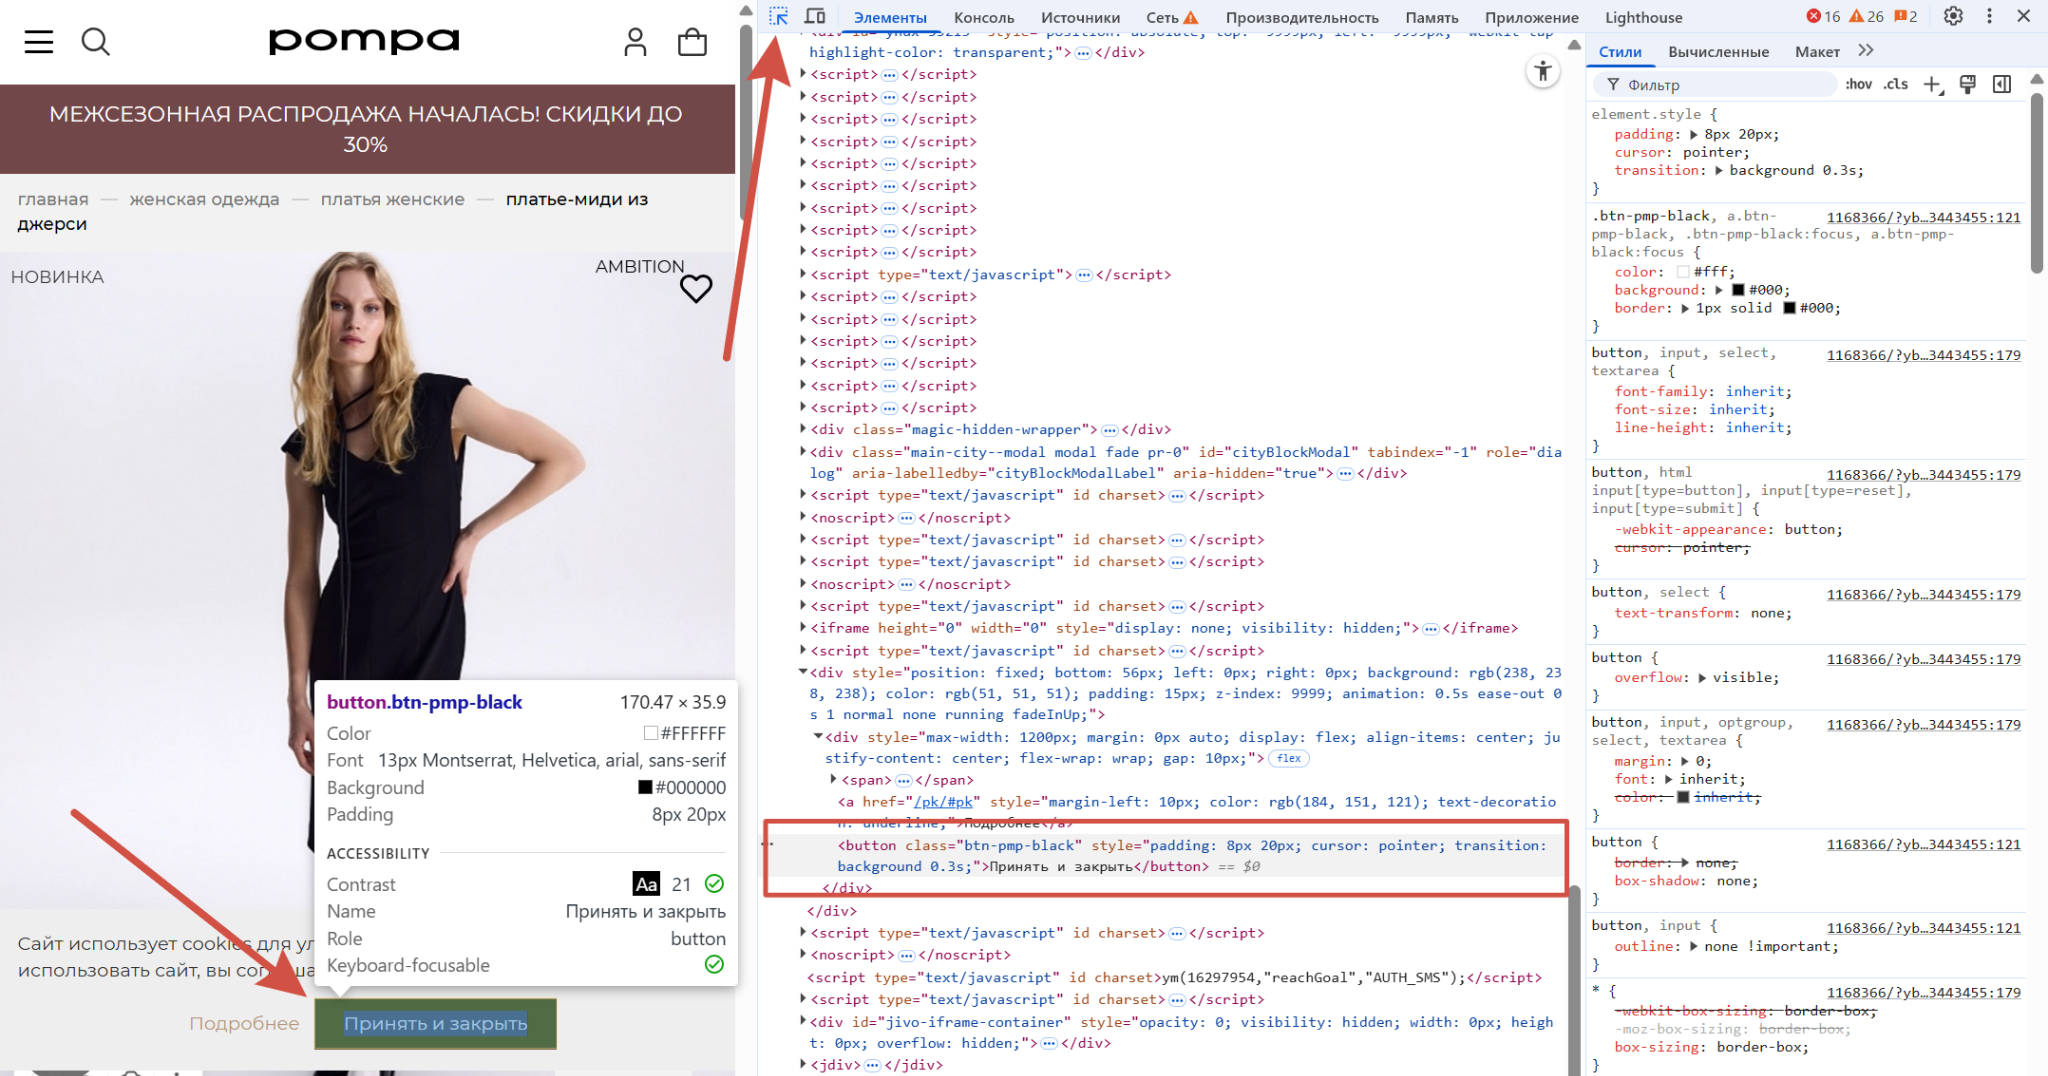Activate the inspect element picker tool
The width and height of the screenshot is (2048, 1076).
(779, 17)
